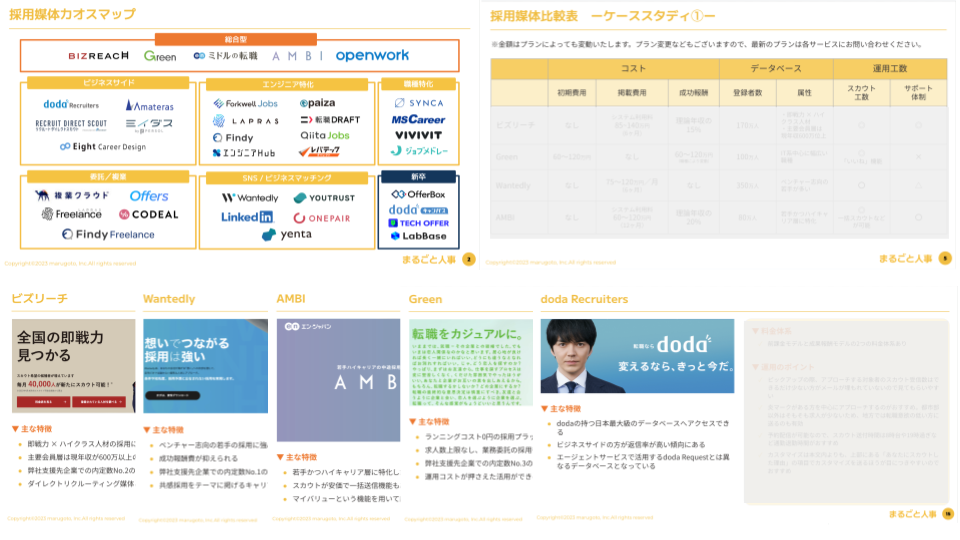Image resolution: width=960 pixels, height=540 pixels.
Task: Select the SNS/ビジネスマッチング category header
Action: 287,178
